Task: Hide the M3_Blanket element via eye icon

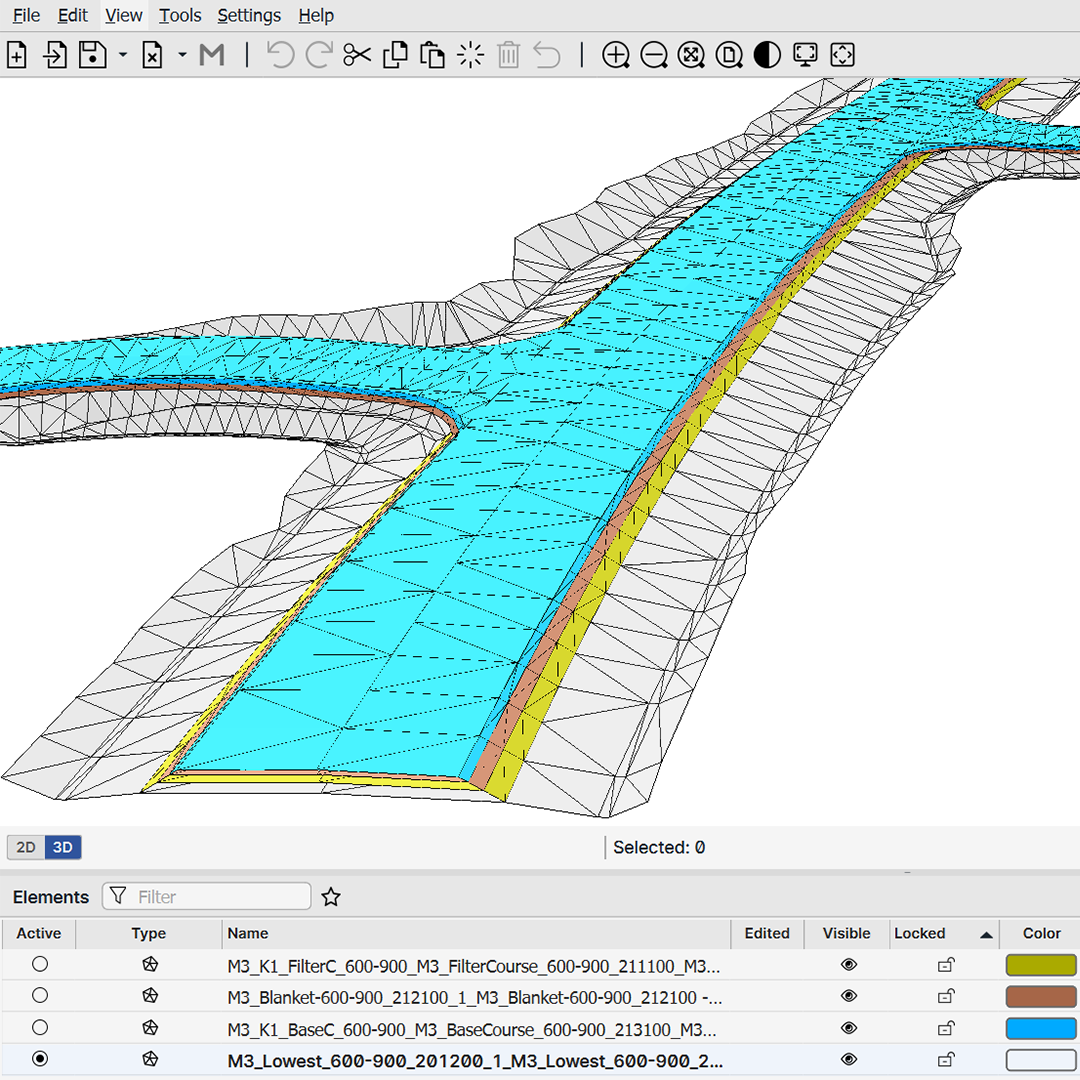Action: (849, 997)
